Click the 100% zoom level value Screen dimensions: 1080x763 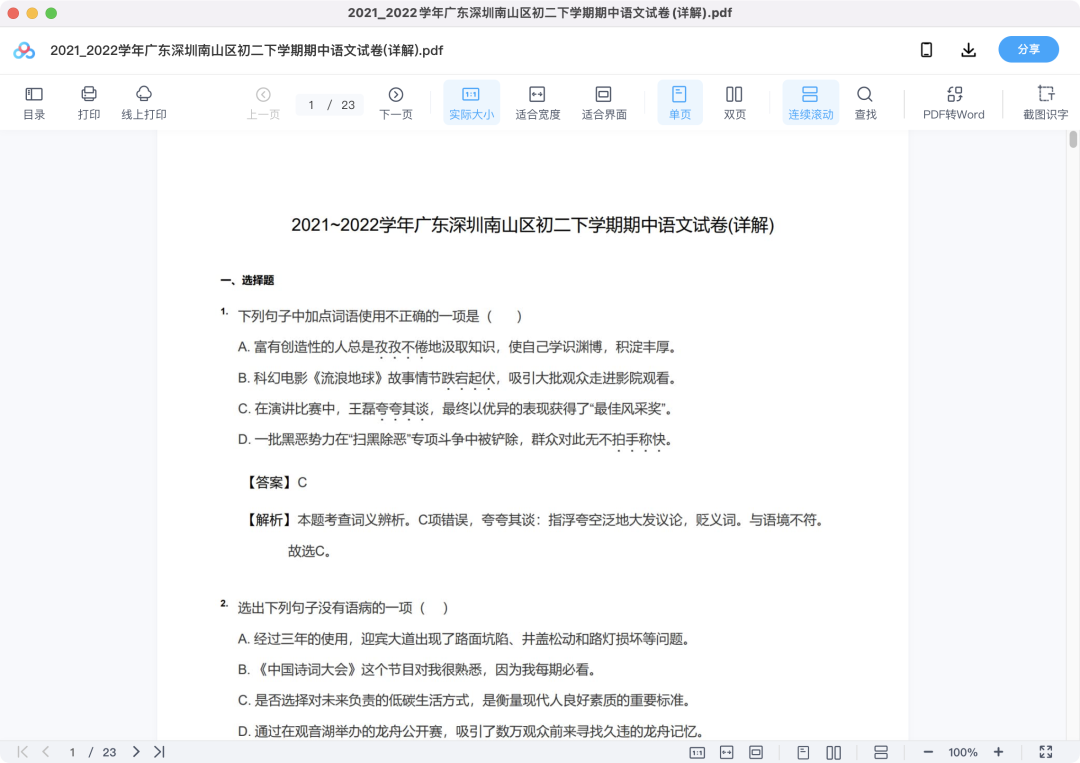(963, 752)
